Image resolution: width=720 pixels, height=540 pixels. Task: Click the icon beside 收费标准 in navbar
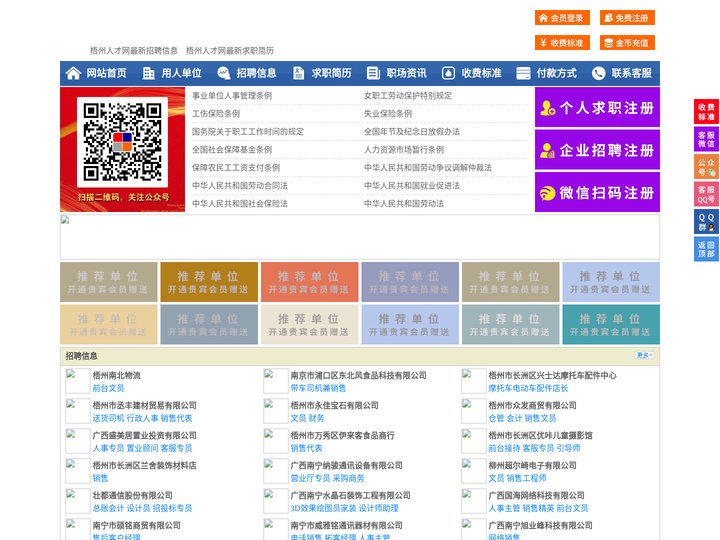pyautogui.click(x=448, y=73)
